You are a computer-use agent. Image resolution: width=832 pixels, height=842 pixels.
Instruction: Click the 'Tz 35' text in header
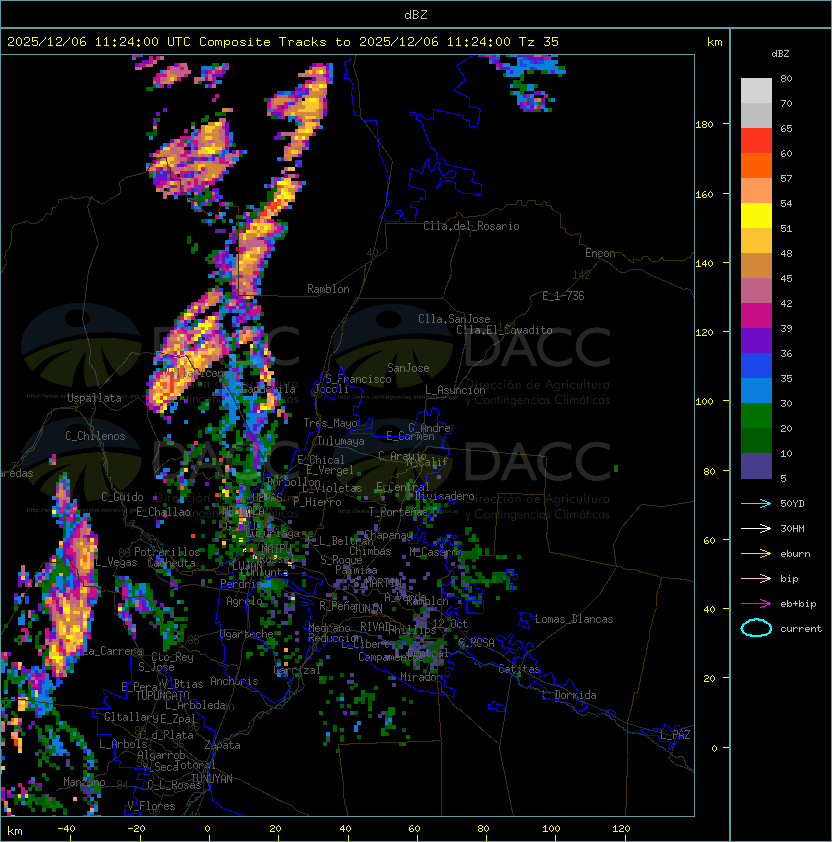tap(538, 42)
